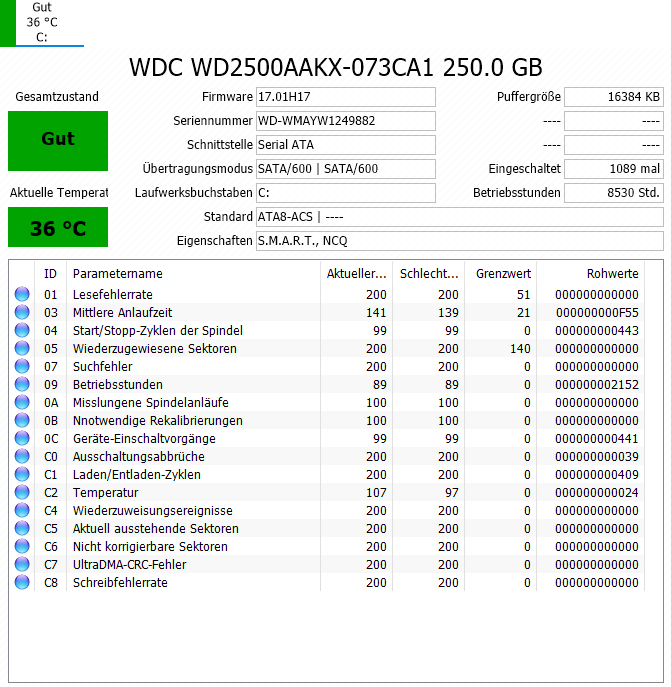Select Aktuell ausstehende Sektoren parameter name
Viewport: 671px width, 687px height.
tap(156, 528)
